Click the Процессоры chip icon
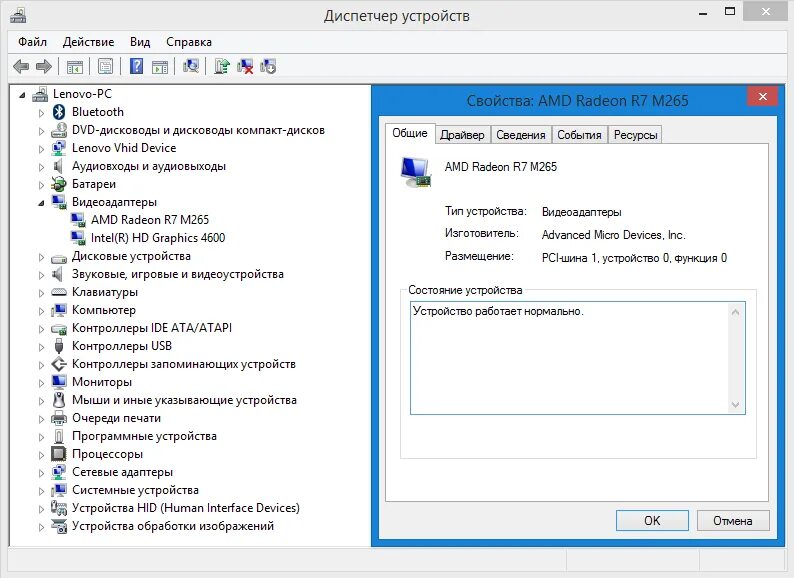 59,454
